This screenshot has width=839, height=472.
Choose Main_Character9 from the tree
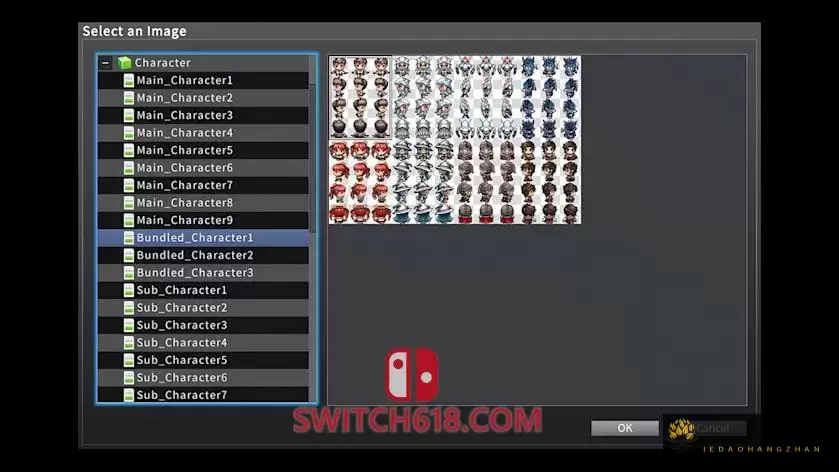[x=184, y=220]
